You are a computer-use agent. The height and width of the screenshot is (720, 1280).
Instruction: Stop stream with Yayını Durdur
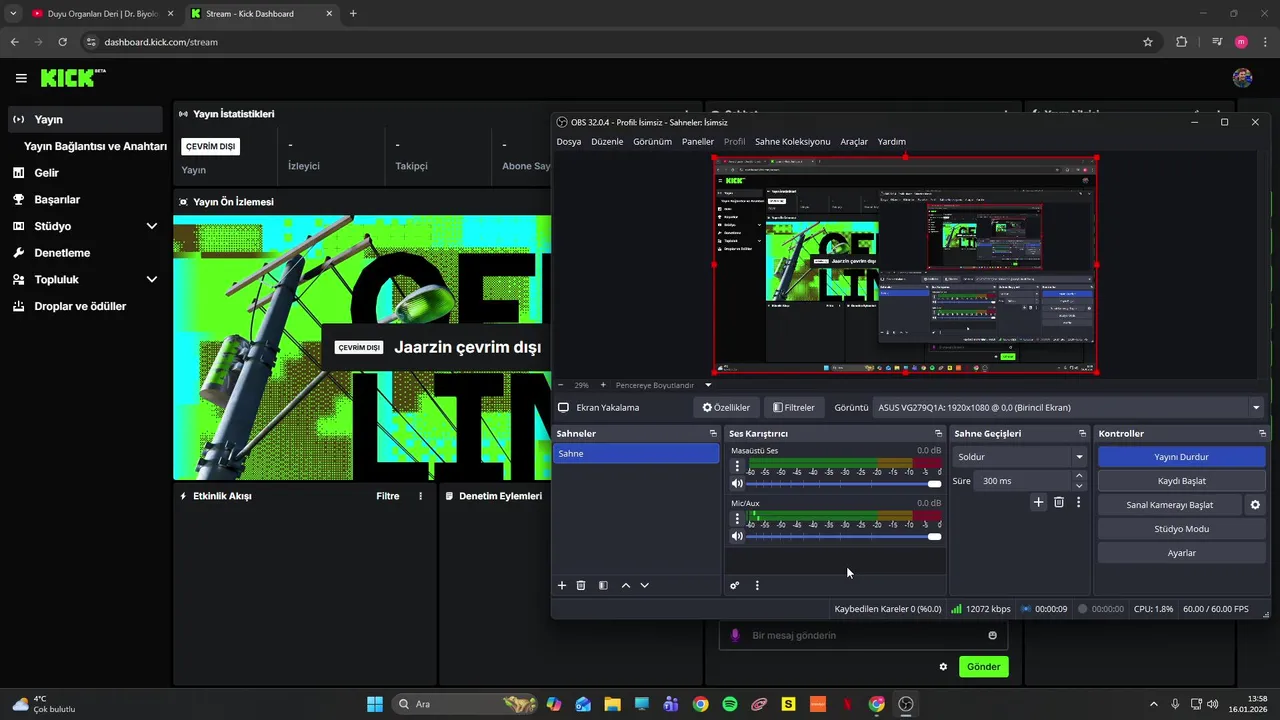(1181, 457)
